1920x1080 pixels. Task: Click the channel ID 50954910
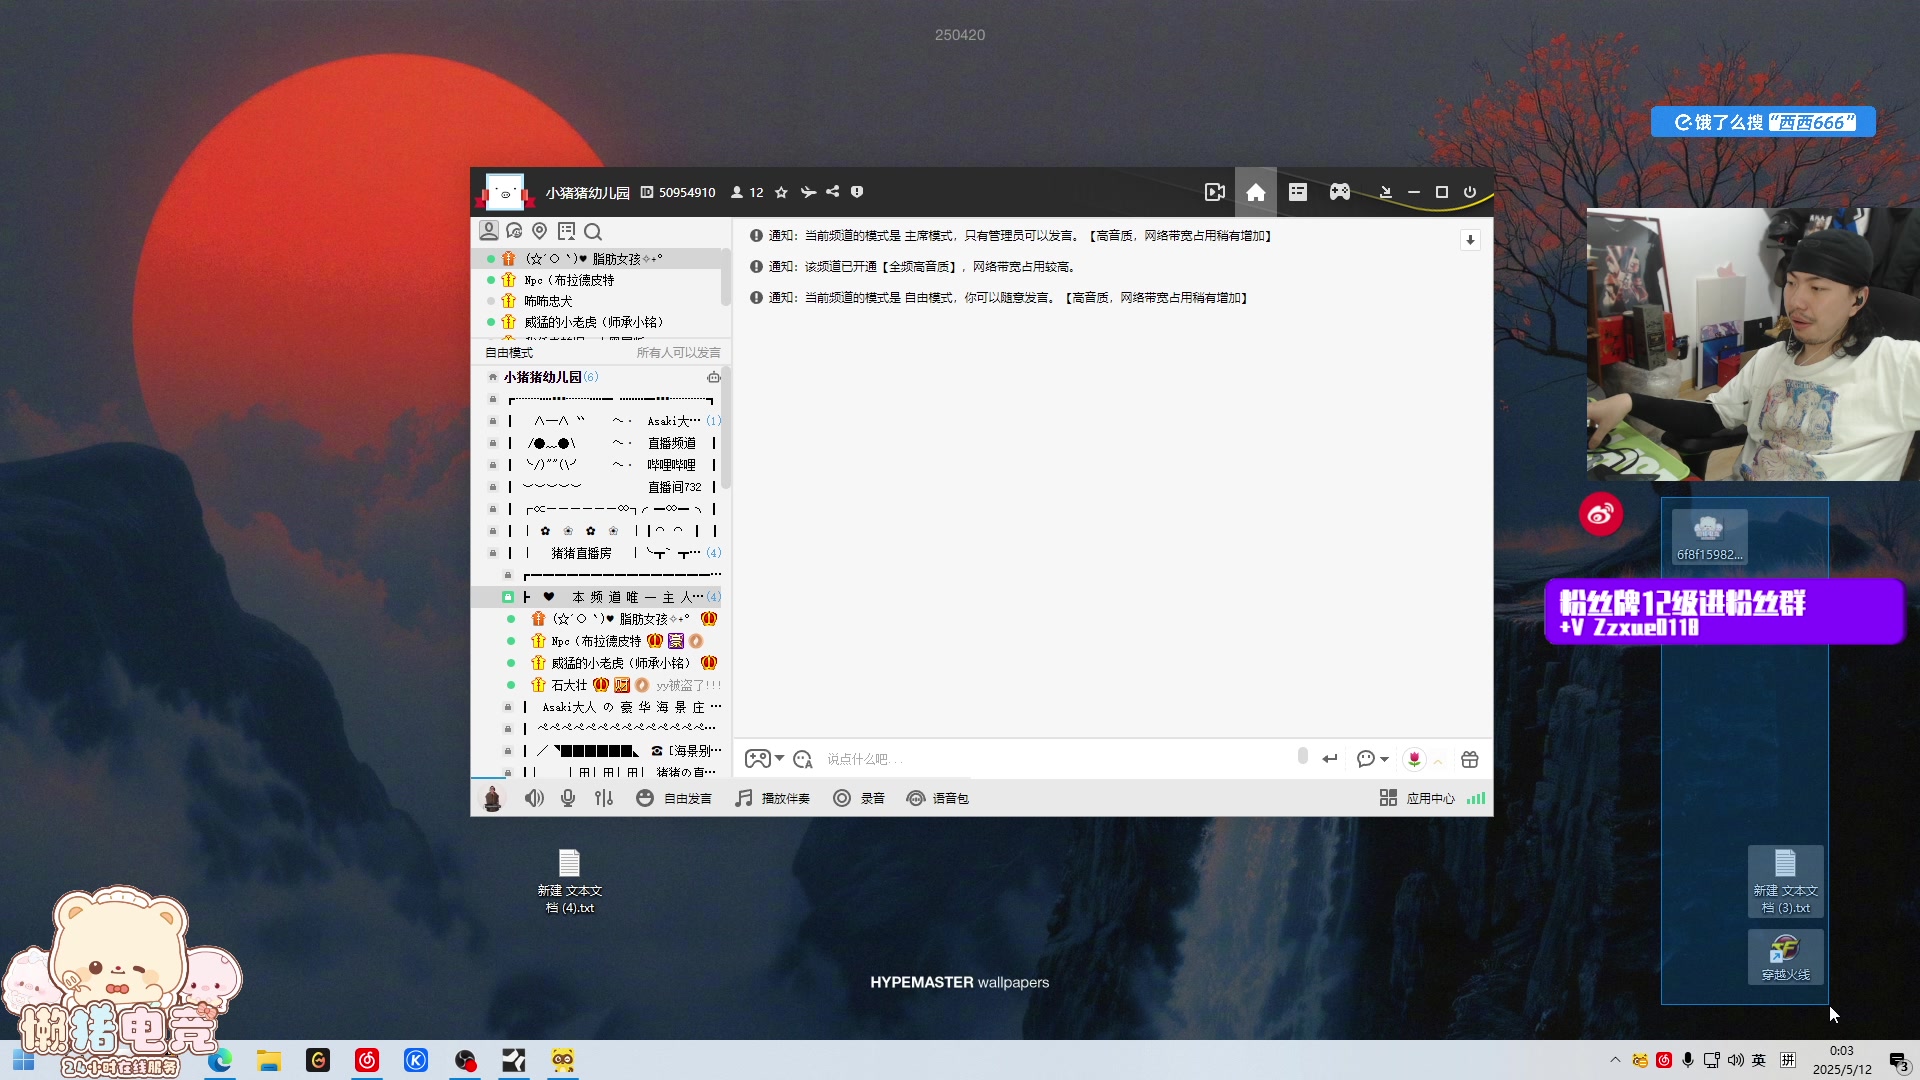click(678, 192)
